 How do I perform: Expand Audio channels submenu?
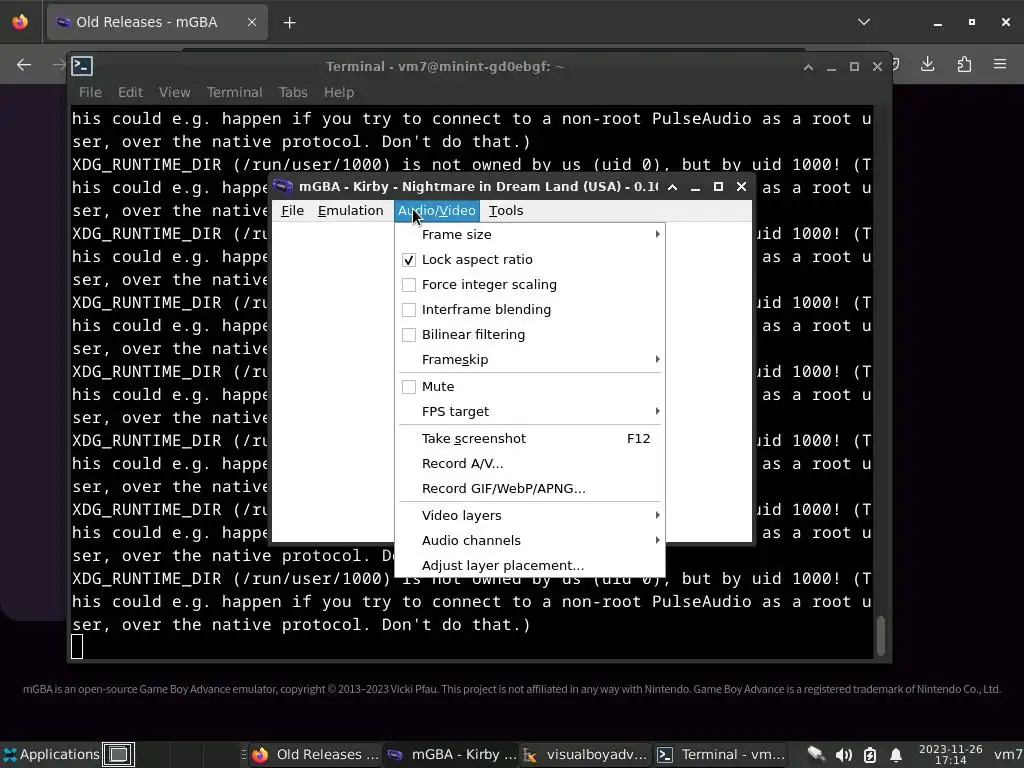coord(530,540)
